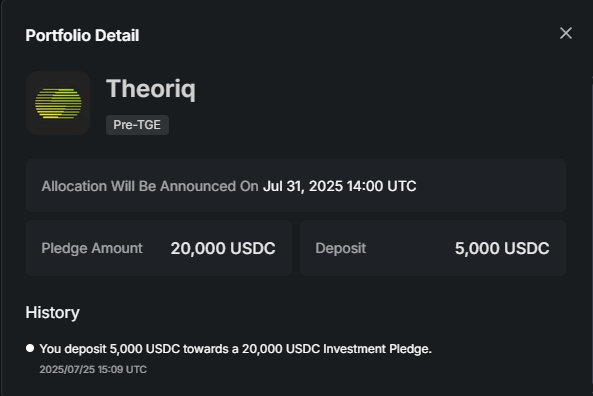The width and height of the screenshot is (593, 396).
Task: Click the Theoriq project name heading
Action: 151,89
